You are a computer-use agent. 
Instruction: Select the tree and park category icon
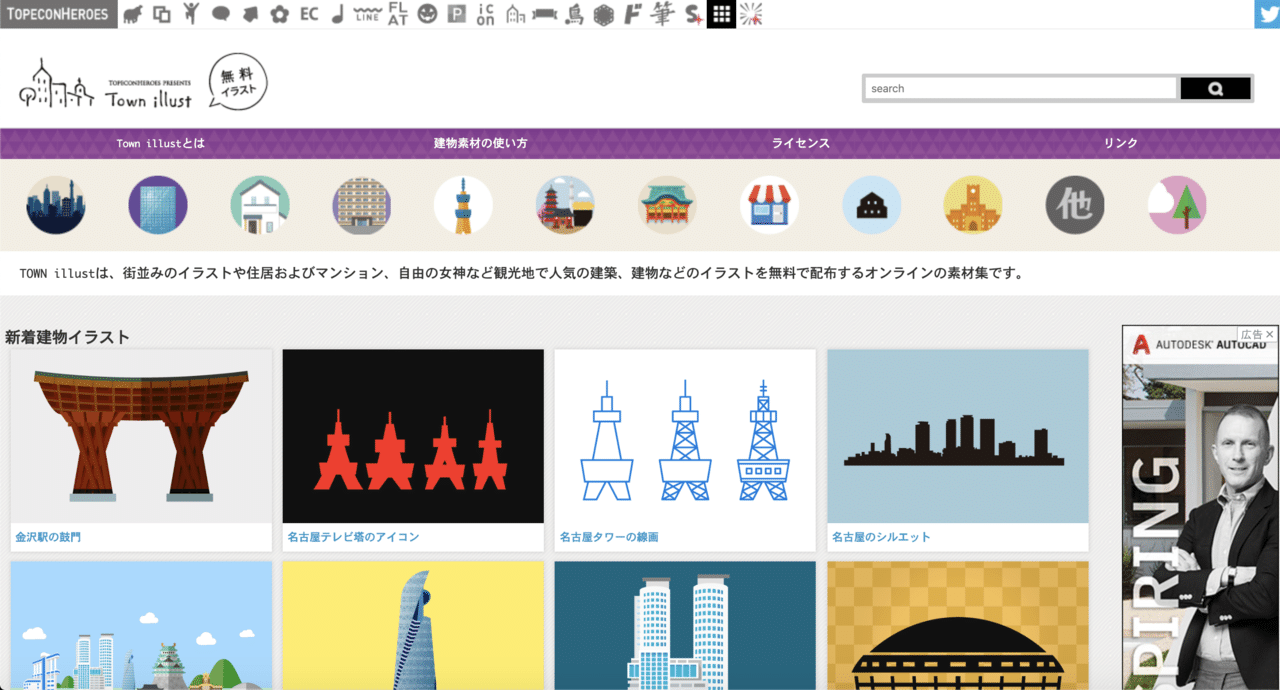[x=1177, y=205]
